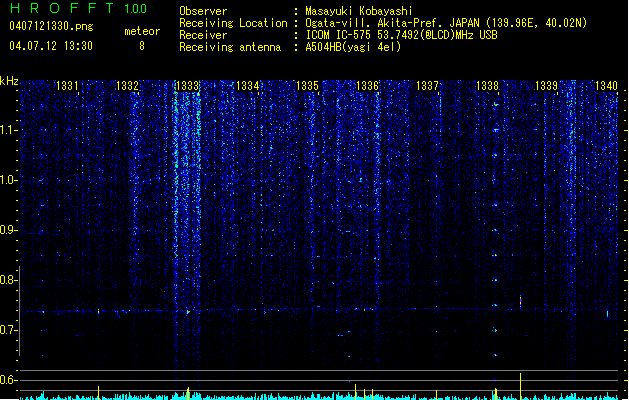This screenshot has width=629, height=400.
Task: Click the tall yellow meteor spike after 1338
Action: click(x=521, y=386)
